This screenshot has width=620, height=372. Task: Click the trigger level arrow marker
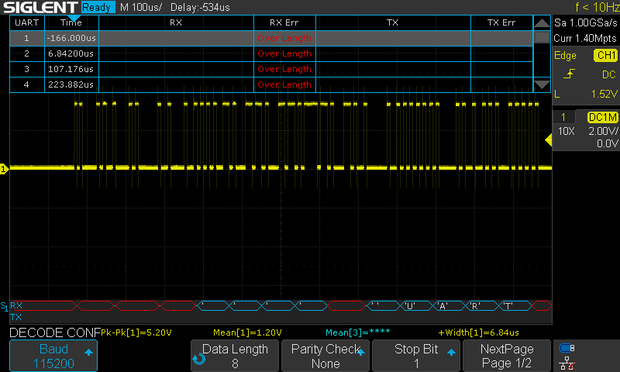tap(548, 140)
